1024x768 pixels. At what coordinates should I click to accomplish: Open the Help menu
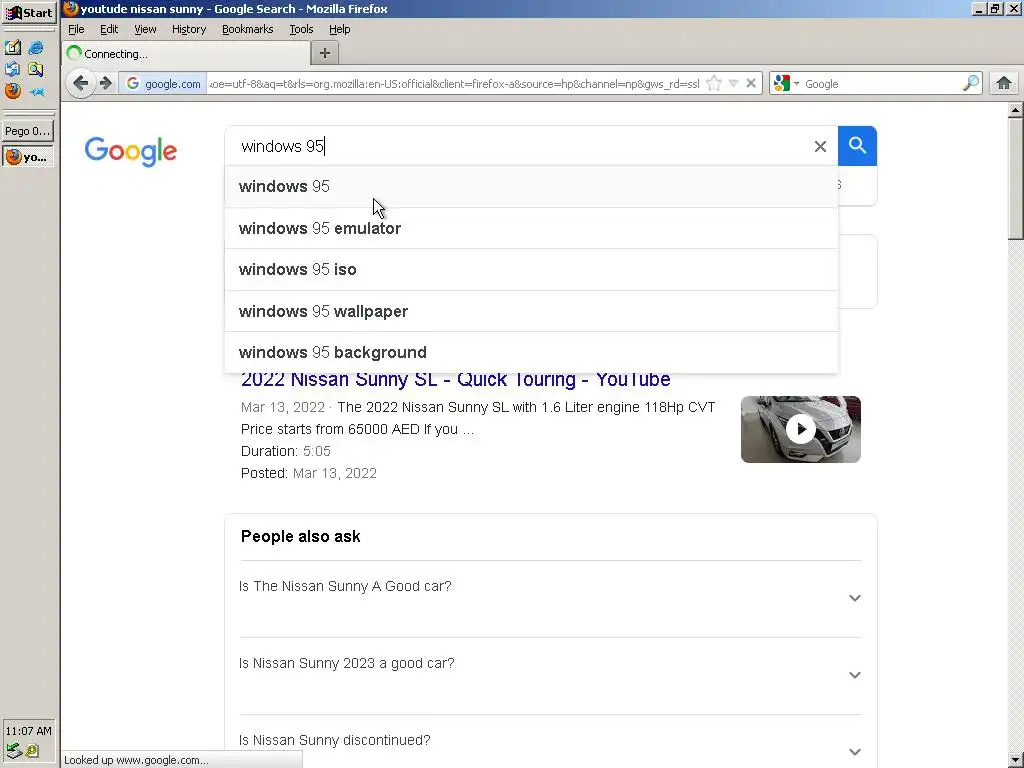(340, 29)
